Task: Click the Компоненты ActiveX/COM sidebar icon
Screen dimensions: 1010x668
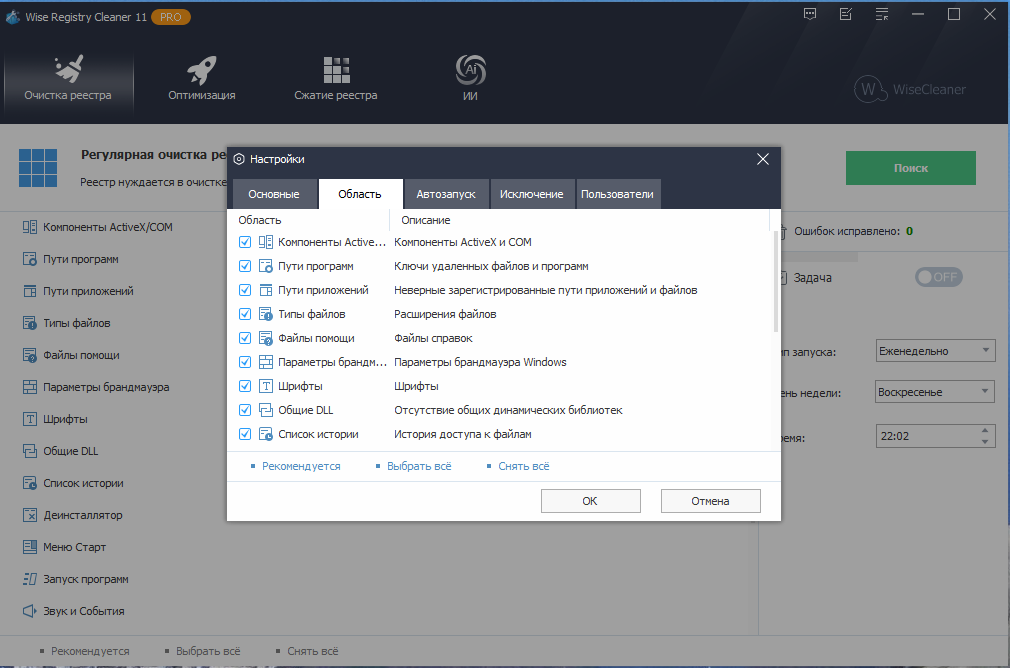Action: (x=30, y=227)
